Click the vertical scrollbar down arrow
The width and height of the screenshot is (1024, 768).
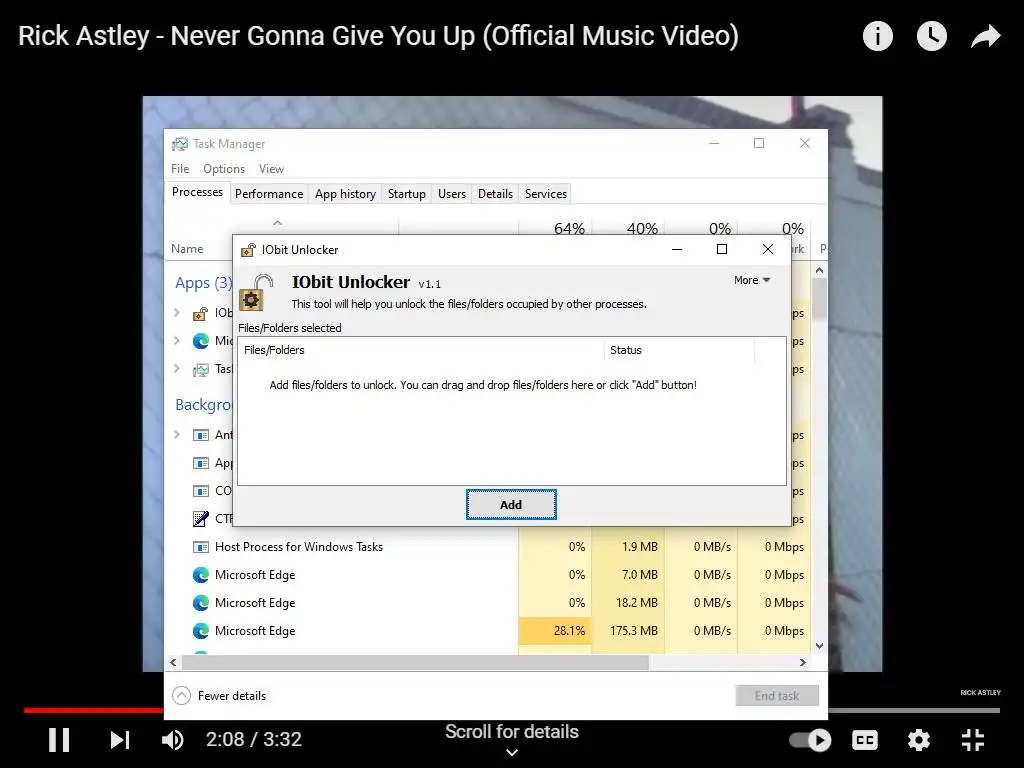click(x=820, y=647)
